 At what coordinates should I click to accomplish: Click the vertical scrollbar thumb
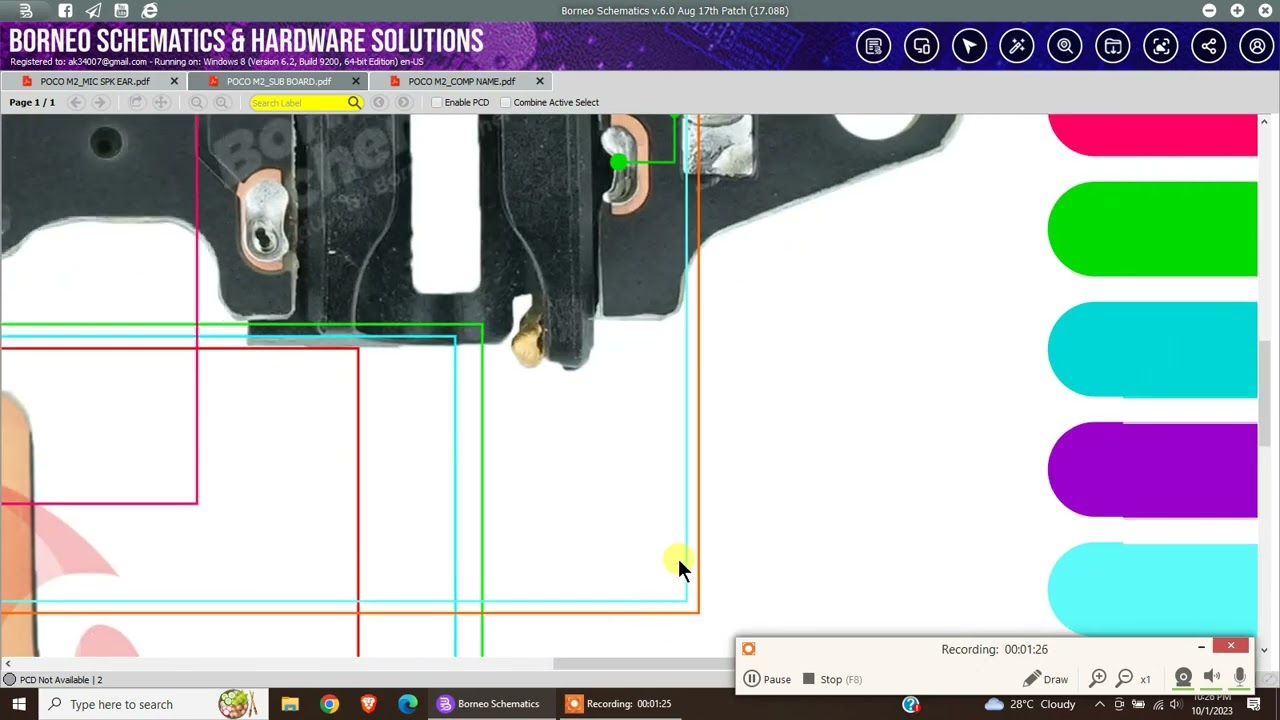pyautogui.click(x=1265, y=392)
